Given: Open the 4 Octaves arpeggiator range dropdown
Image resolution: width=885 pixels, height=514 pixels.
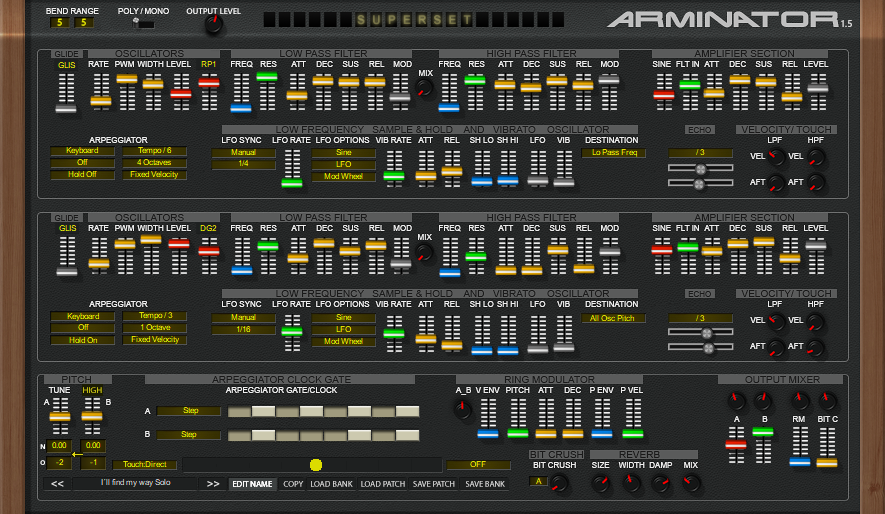Looking at the screenshot, I should [155, 162].
